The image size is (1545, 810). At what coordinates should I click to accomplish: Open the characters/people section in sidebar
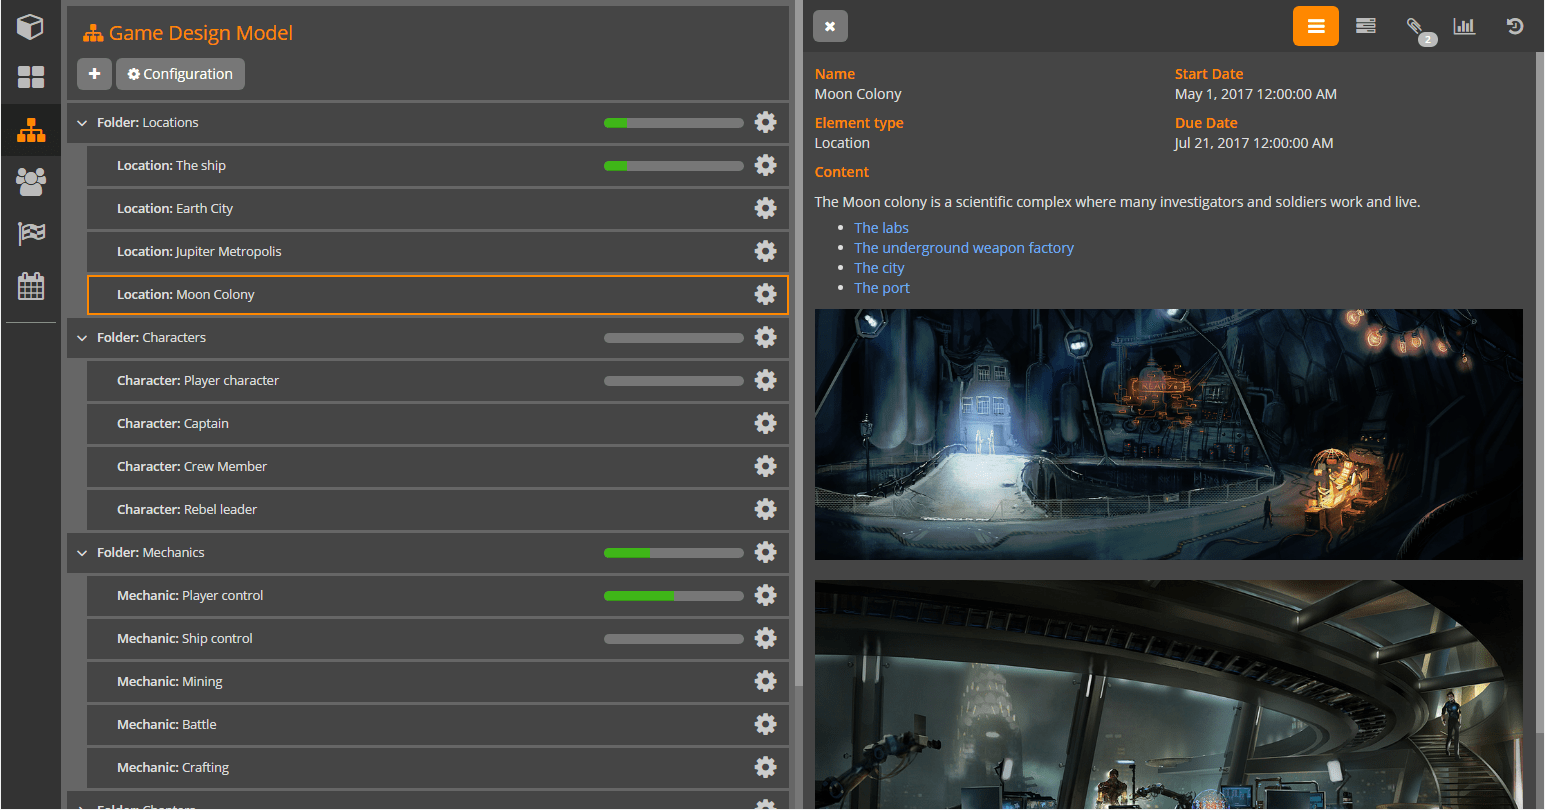(x=30, y=182)
